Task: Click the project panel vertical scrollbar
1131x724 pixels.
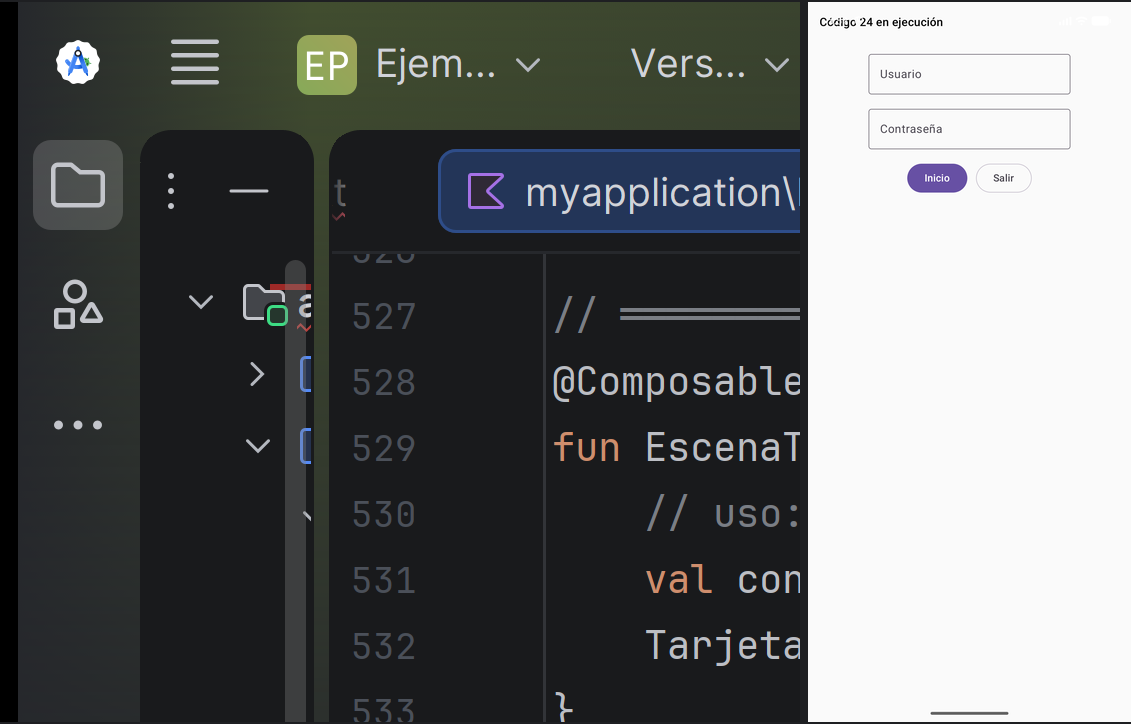Action: click(295, 490)
